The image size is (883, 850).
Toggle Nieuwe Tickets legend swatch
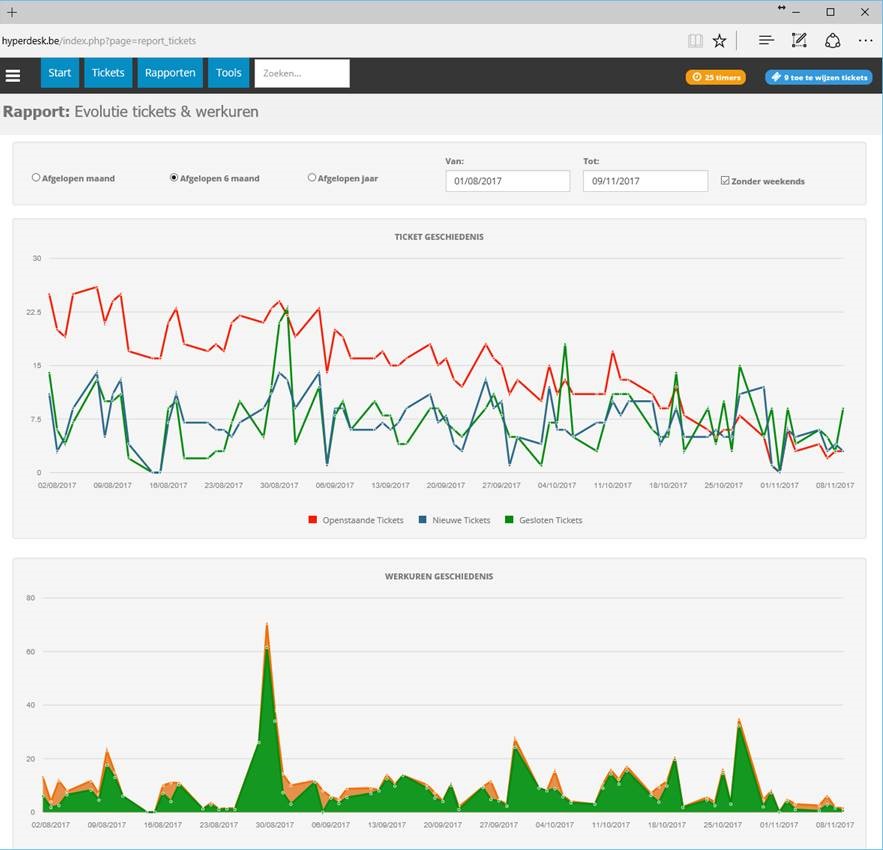(x=422, y=519)
